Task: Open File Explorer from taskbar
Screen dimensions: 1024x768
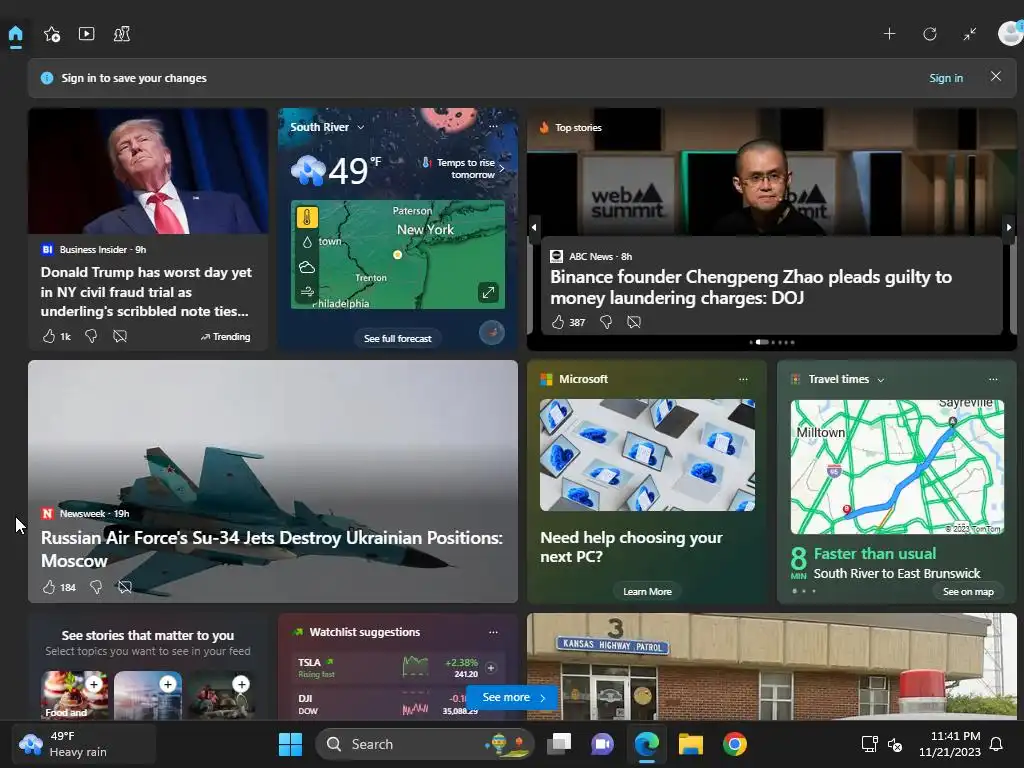Action: click(x=690, y=744)
